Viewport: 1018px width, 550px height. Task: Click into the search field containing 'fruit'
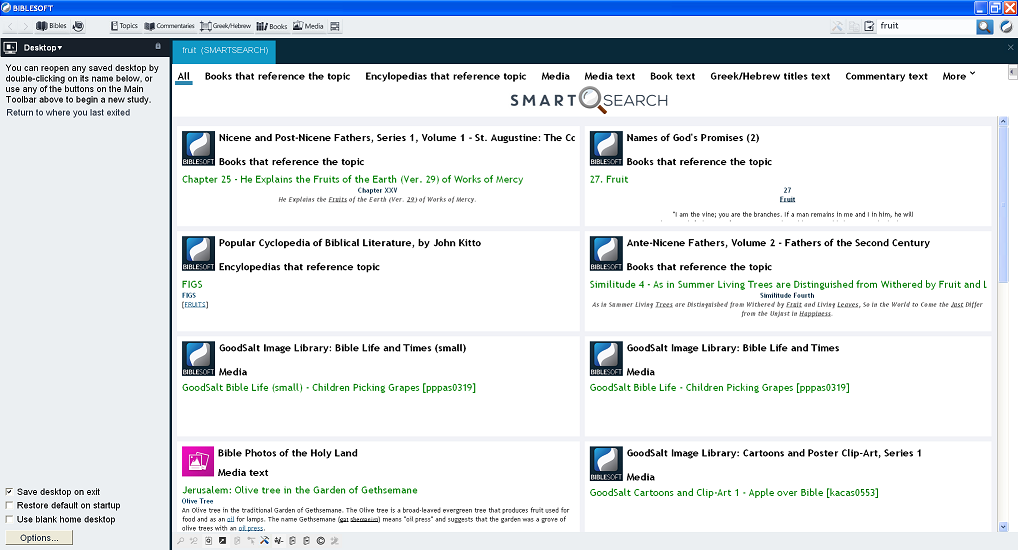(x=926, y=26)
